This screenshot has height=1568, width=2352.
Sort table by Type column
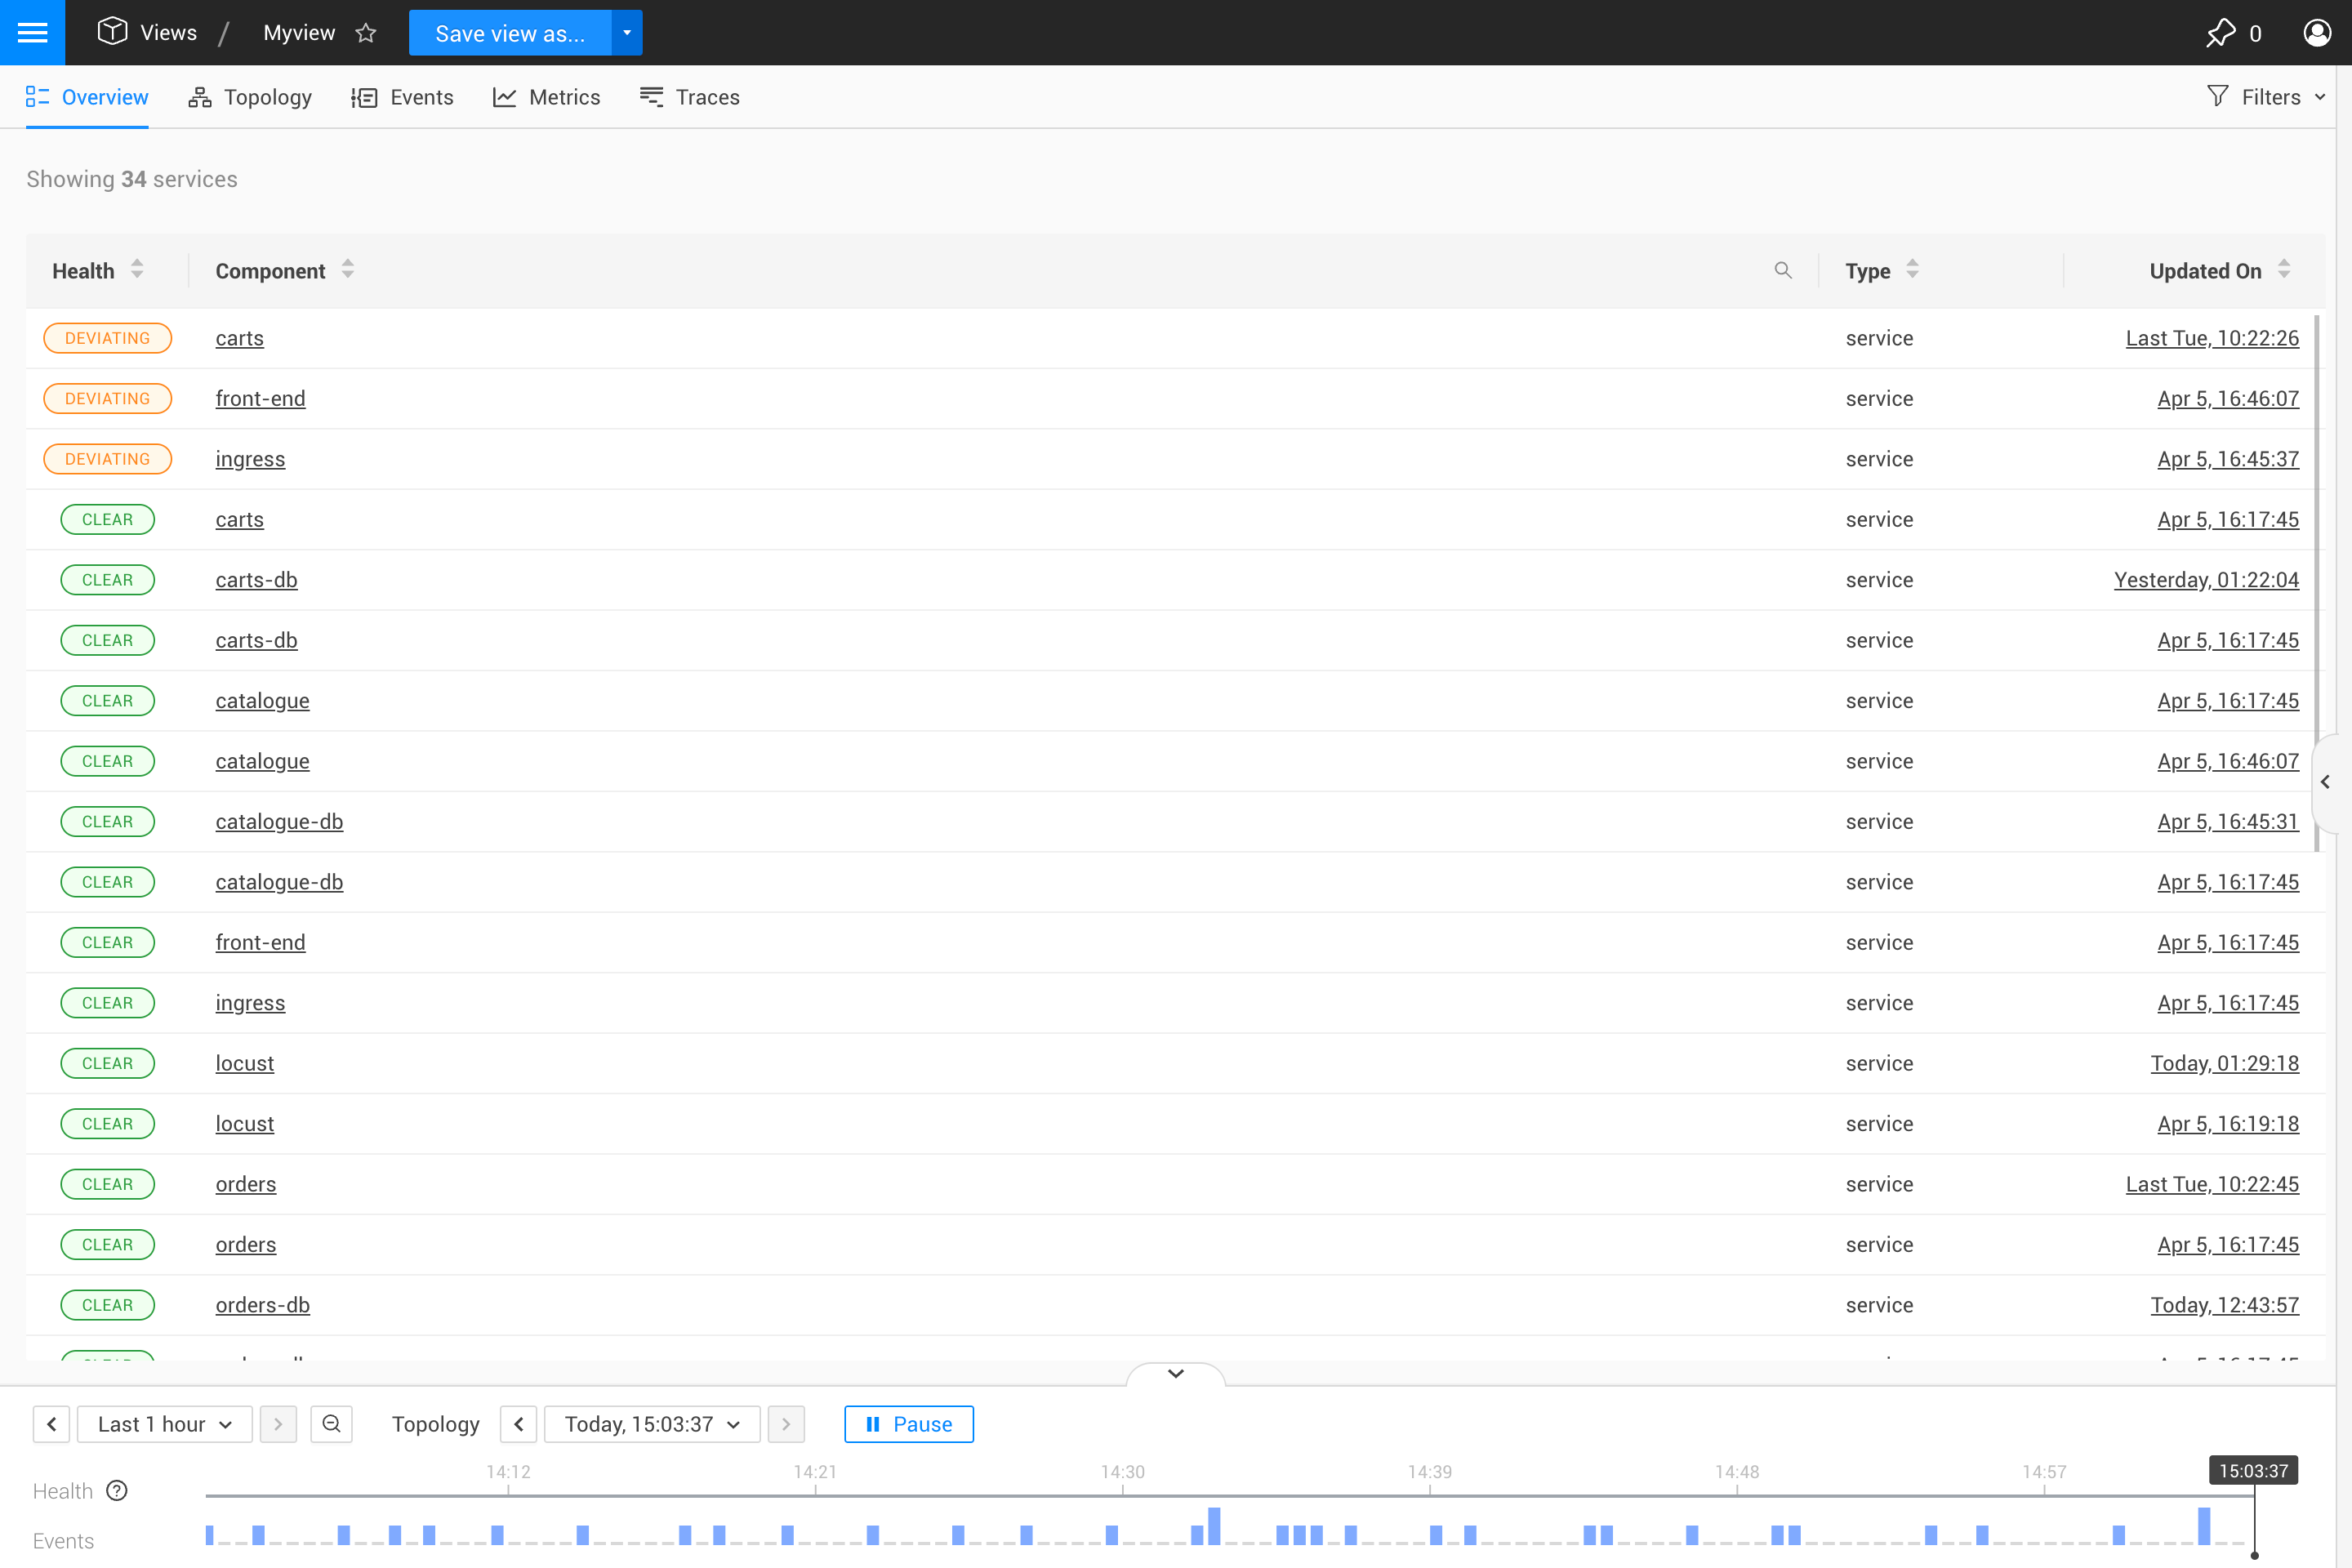1912,270
